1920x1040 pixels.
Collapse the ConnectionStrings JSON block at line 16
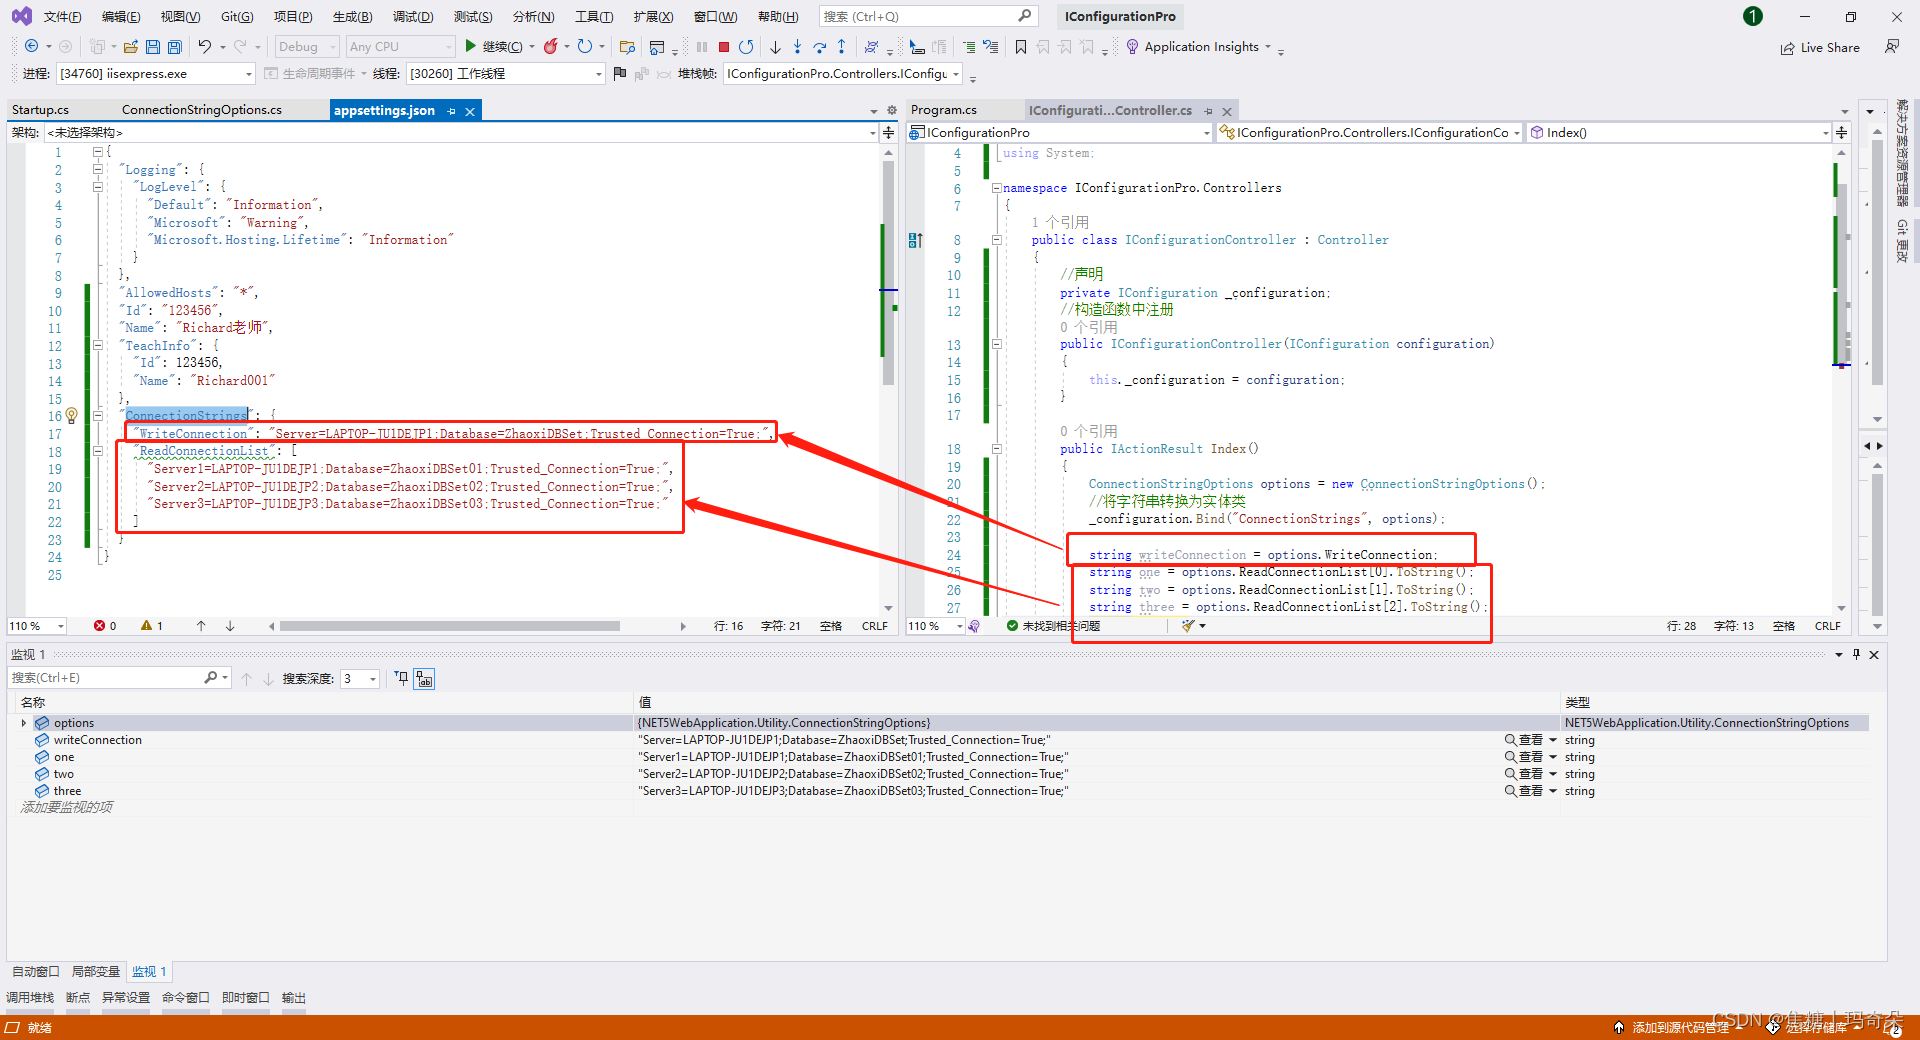tap(98, 415)
